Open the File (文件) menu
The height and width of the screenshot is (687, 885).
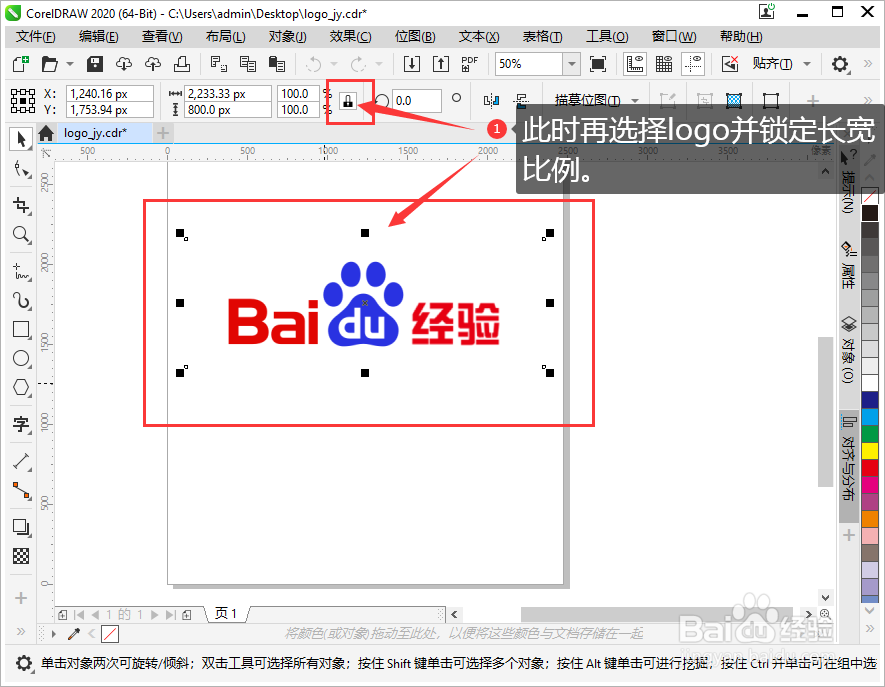coord(36,37)
